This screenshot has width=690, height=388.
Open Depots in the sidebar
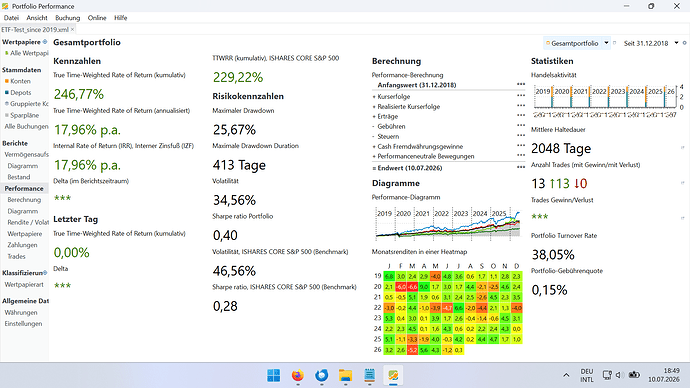pos(21,93)
